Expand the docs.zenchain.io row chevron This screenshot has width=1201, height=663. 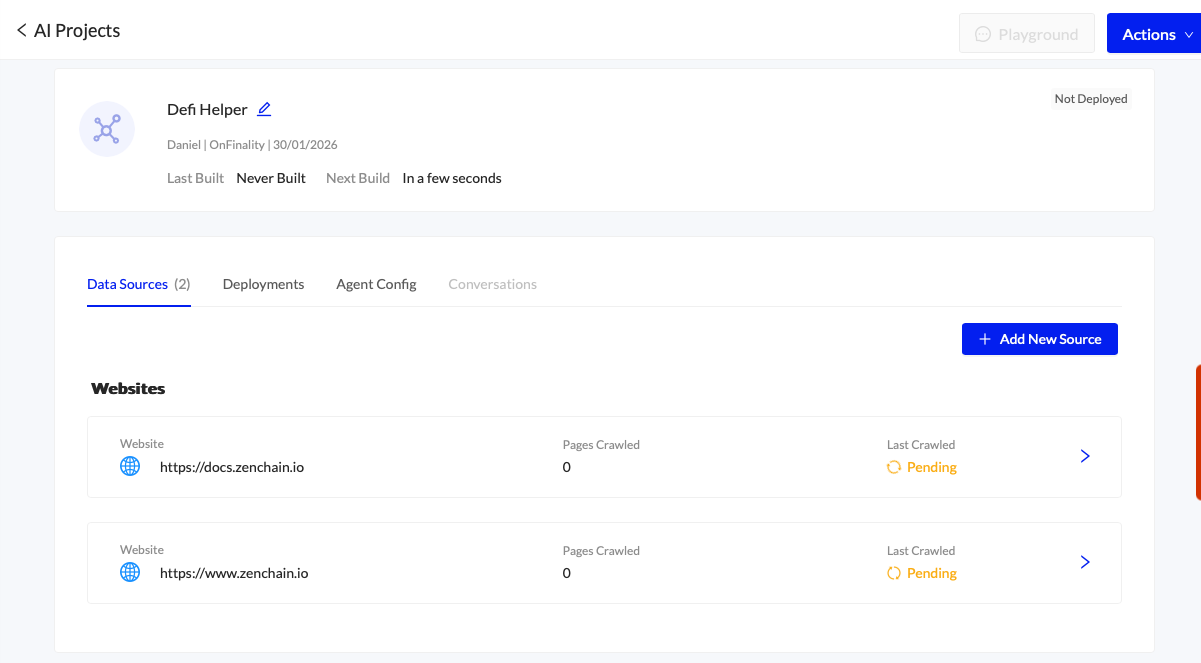1085,456
